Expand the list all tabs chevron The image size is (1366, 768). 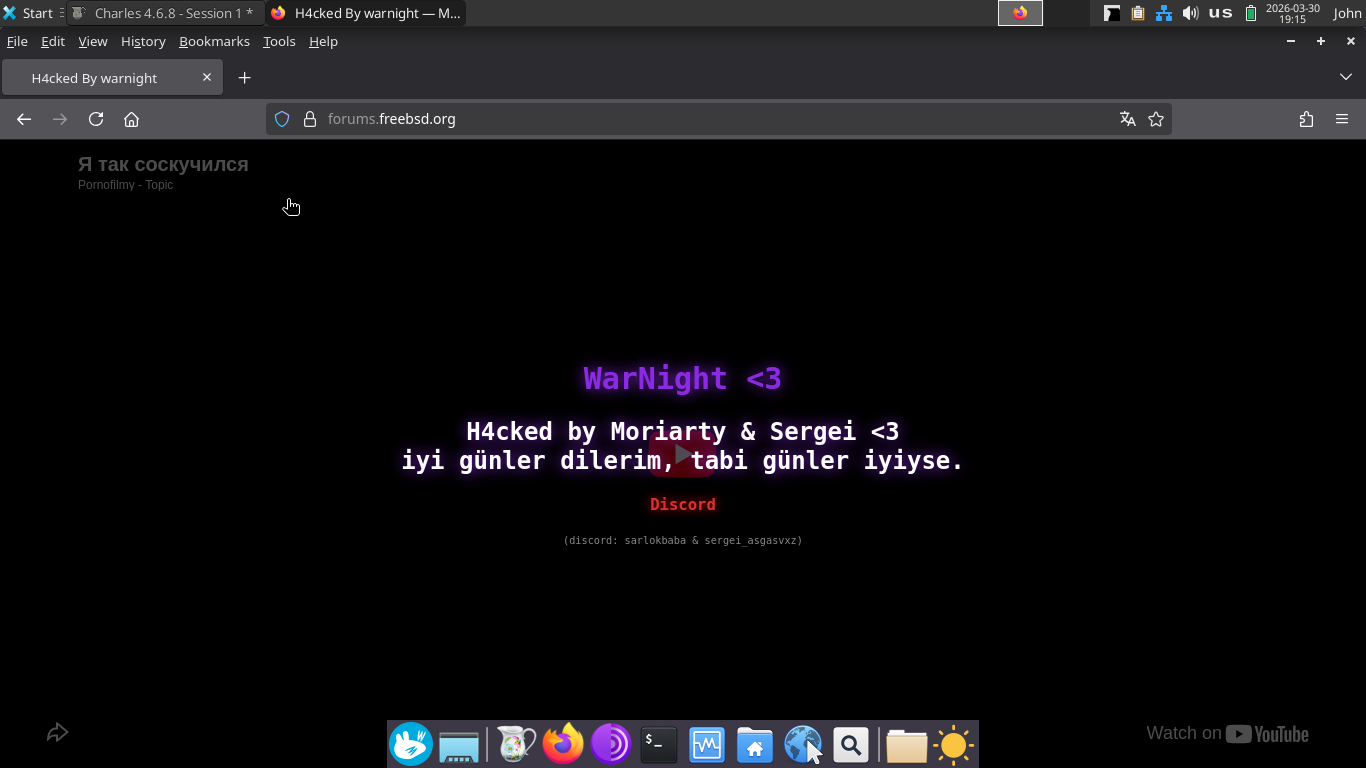(x=1345, y=77)
